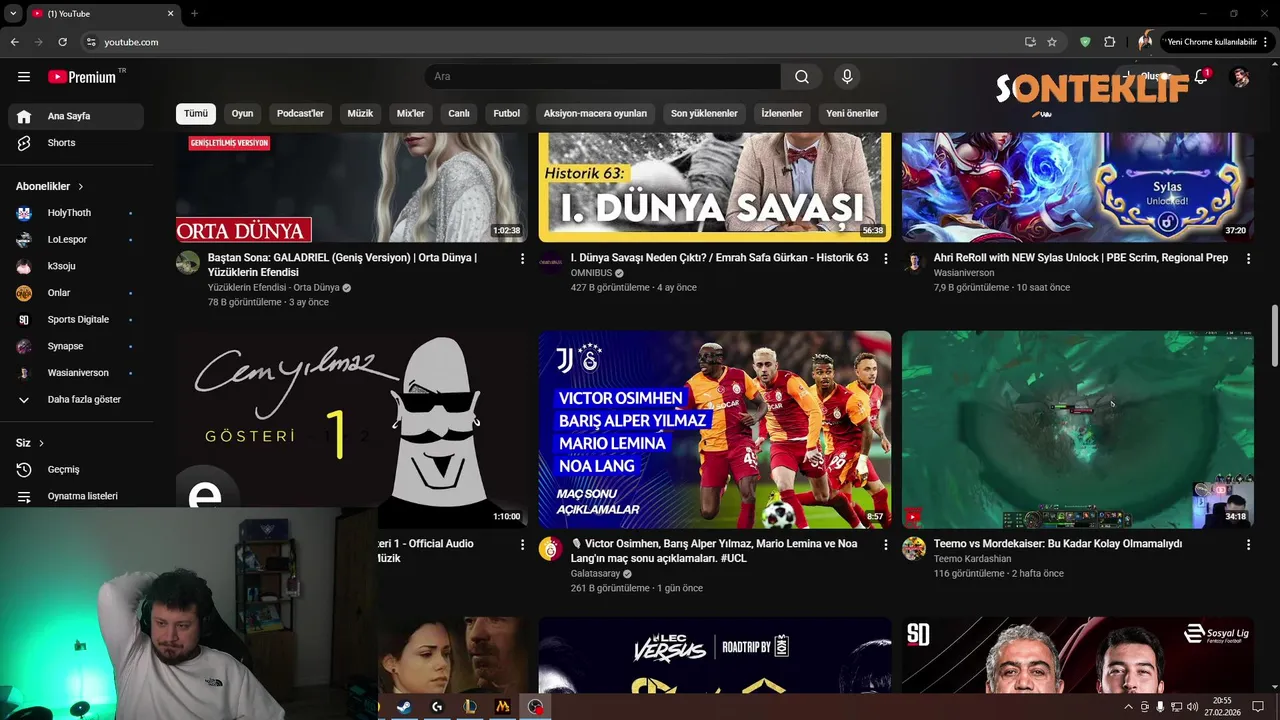
Task: Open Windows notification center icon
Action: pyautogui.click(x=1258, y=707)
